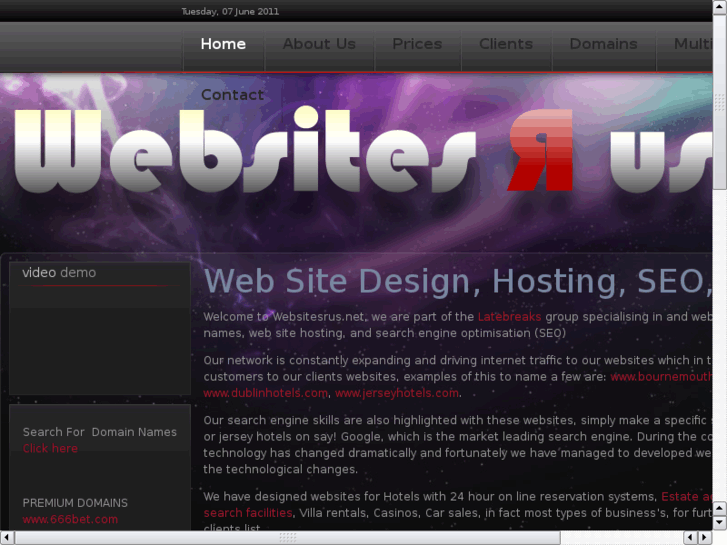
Task: Open the www.dublinhotels.com link
Action: [266, 393]
